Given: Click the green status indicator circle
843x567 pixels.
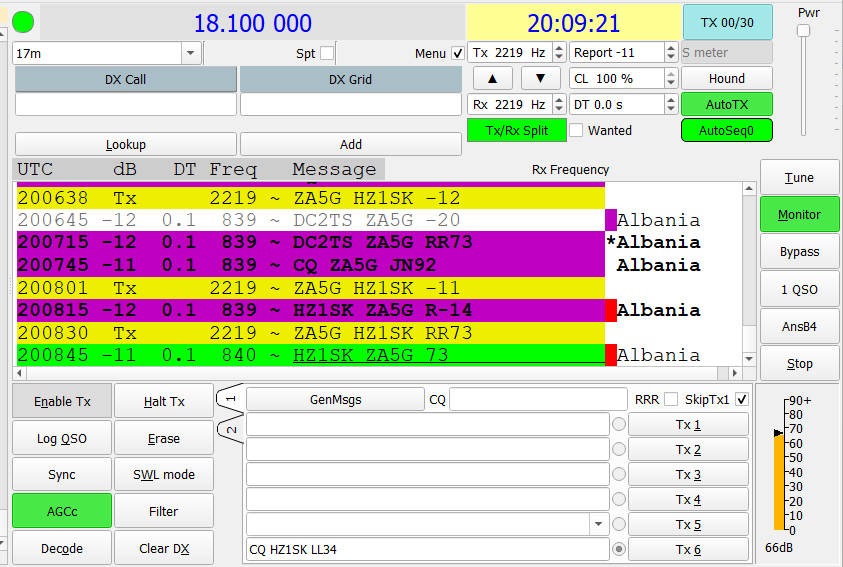Looking at the screenshot, I should click(23, 22).
